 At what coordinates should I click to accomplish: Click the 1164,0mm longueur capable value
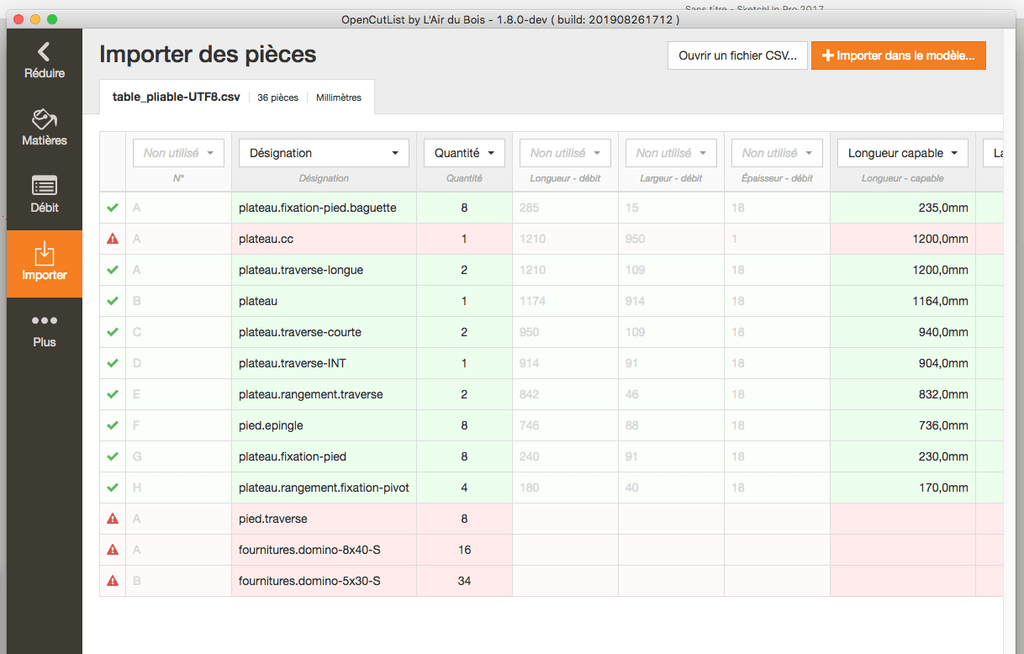click(x=940, y=301)
